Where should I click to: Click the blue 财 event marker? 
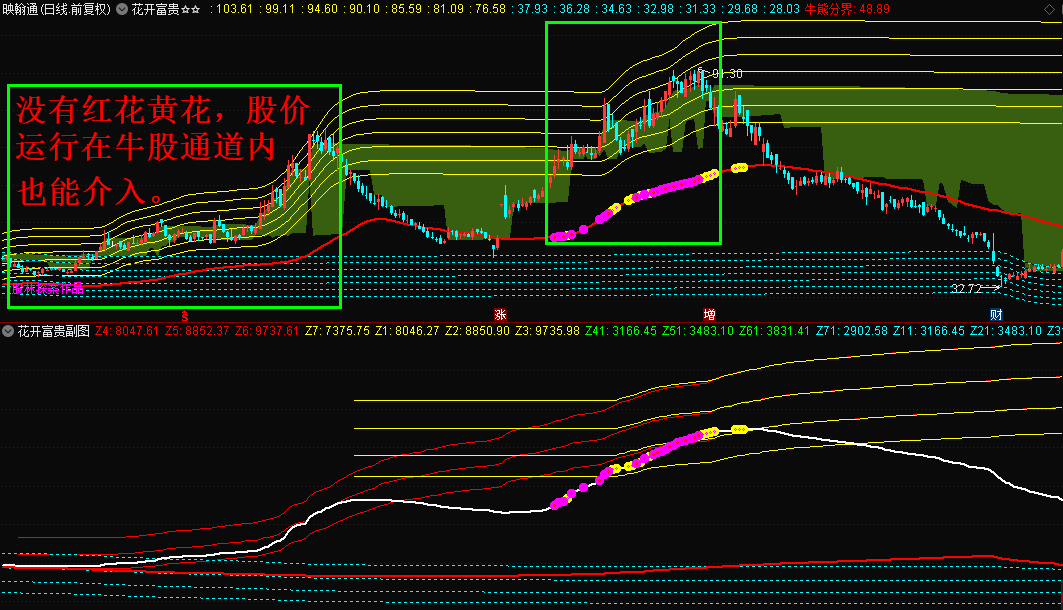click(996, 314)
